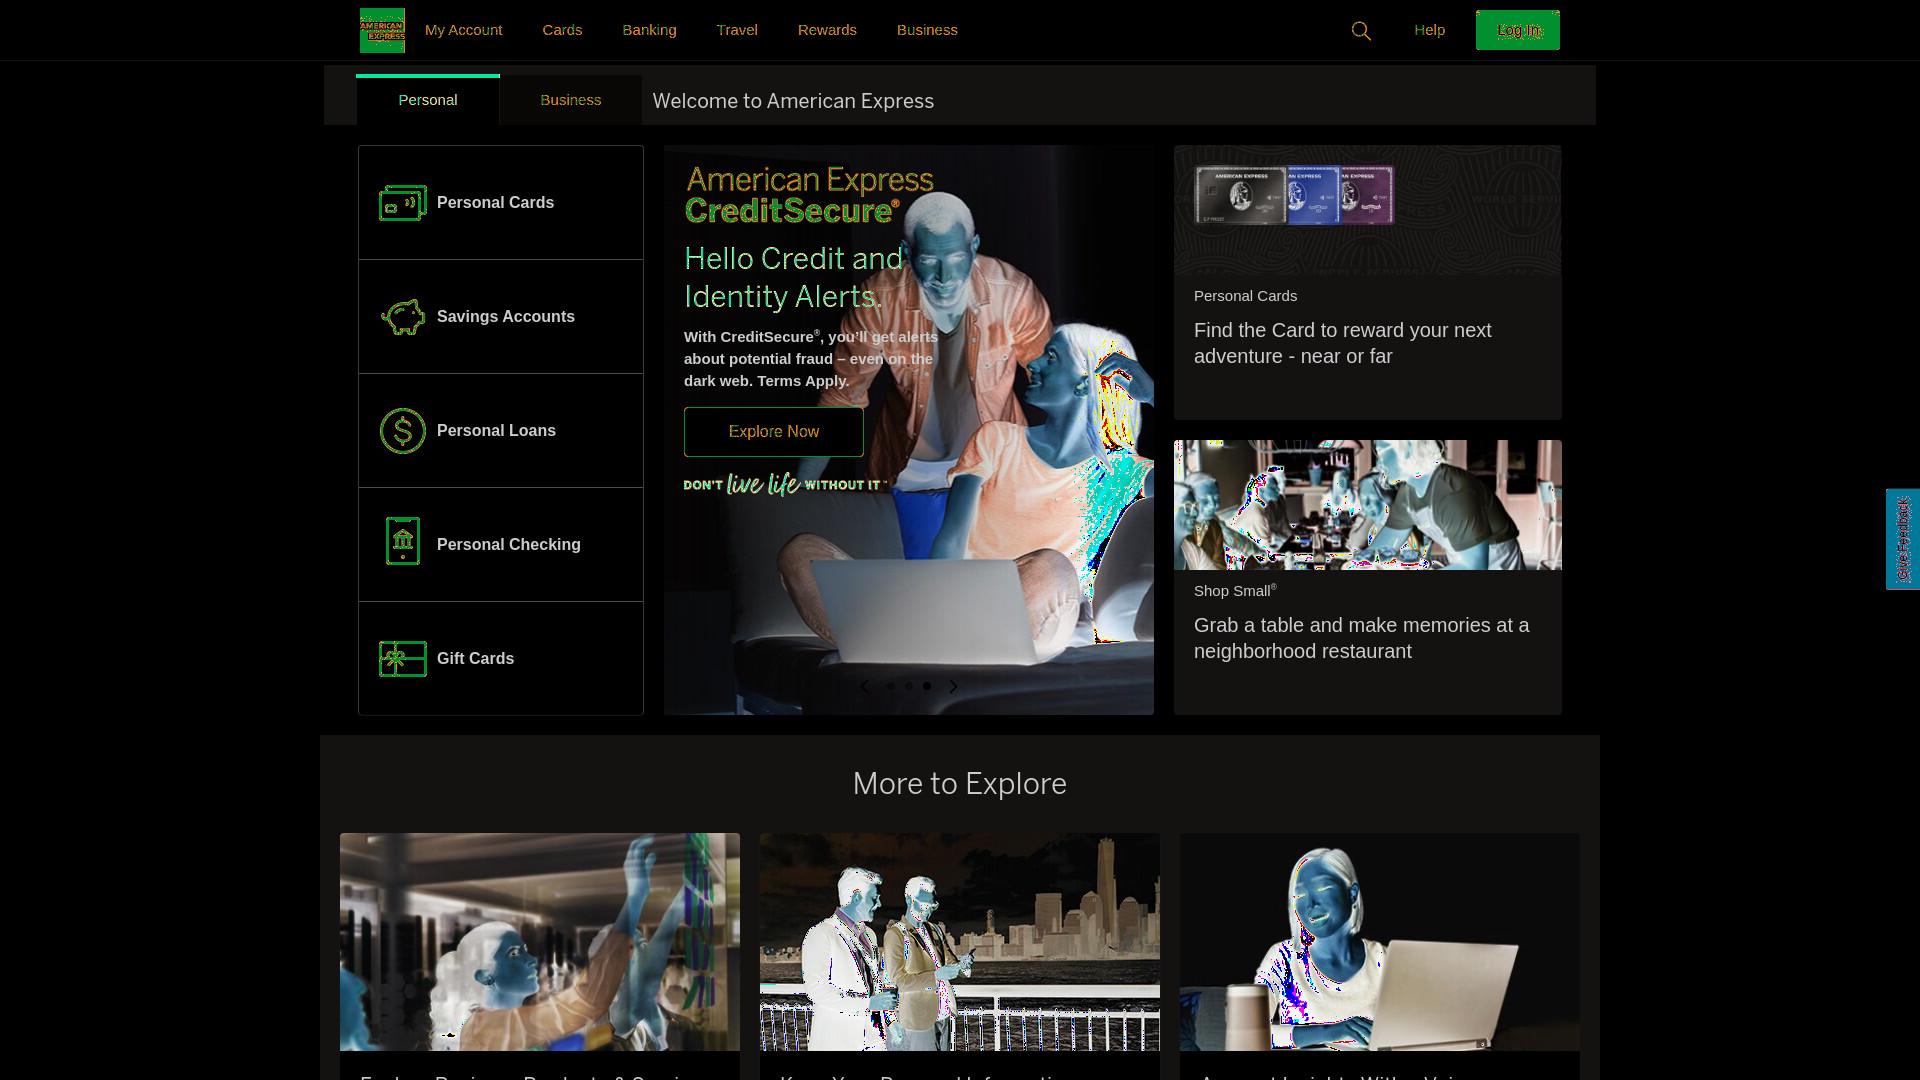Click the woman with sticky notes photo
The width and height of the screenshot is (1920, 1080).
540,942
